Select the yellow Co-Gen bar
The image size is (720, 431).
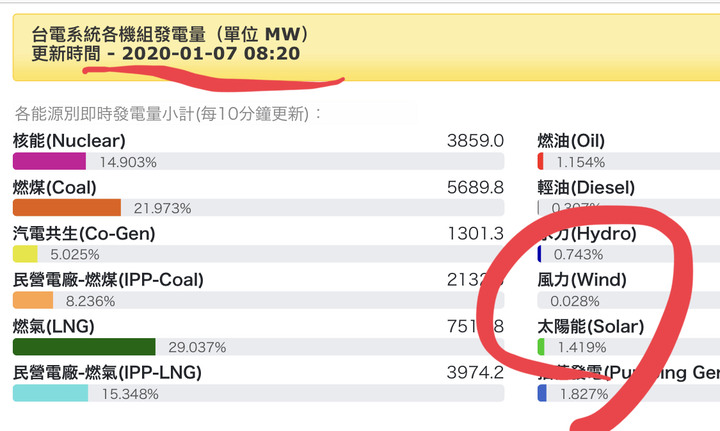[x=25, y=254]
